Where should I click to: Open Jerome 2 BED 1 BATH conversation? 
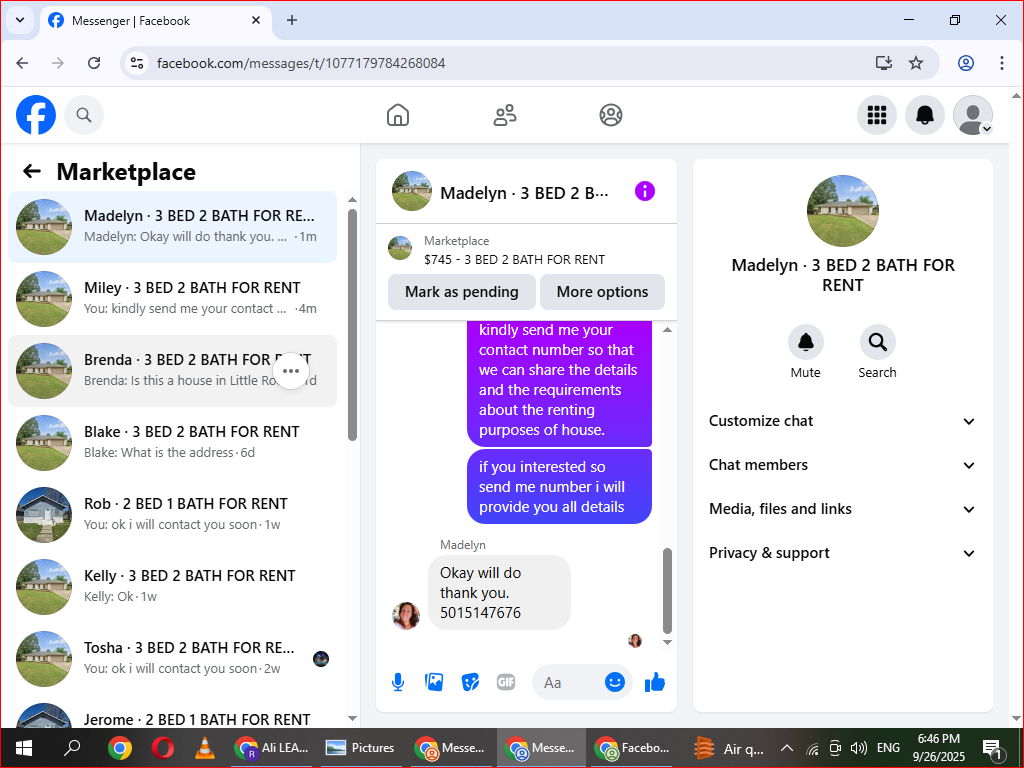172,715
